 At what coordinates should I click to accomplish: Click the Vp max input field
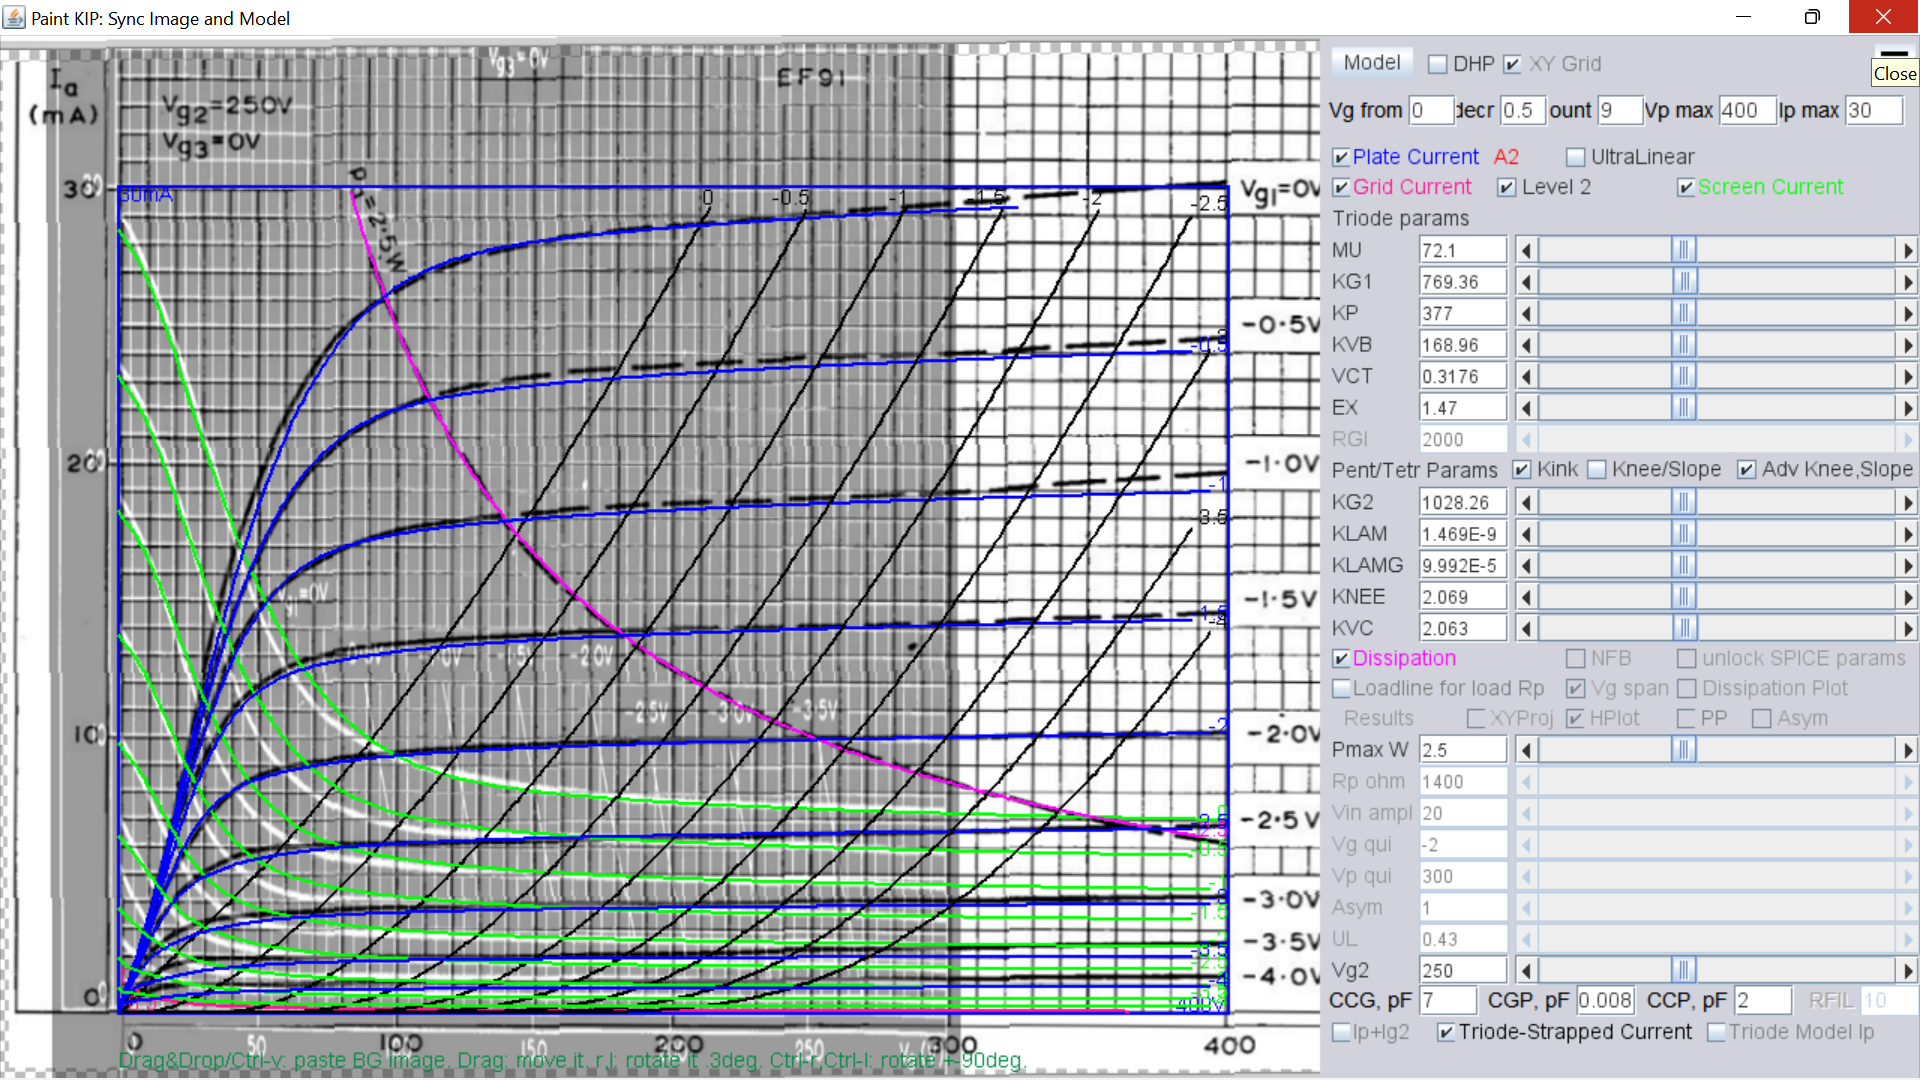pos(1747,110)
